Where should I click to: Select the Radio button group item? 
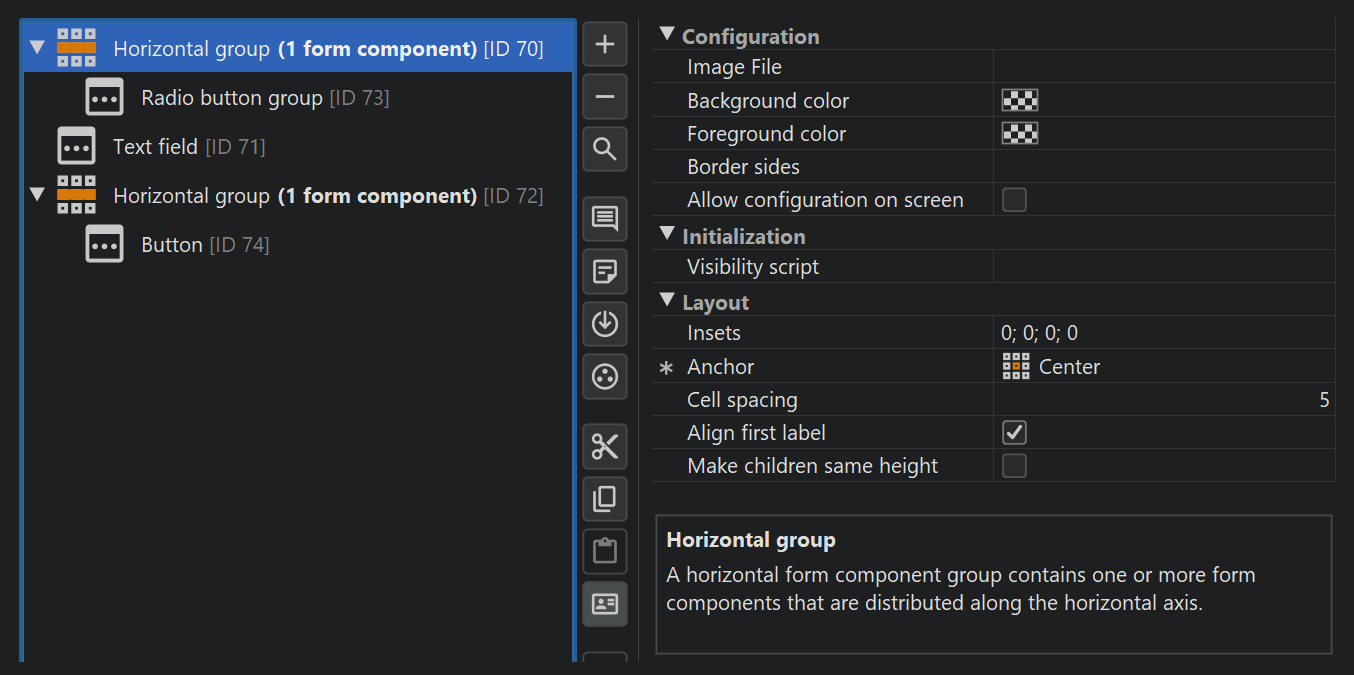coord(231,98)
